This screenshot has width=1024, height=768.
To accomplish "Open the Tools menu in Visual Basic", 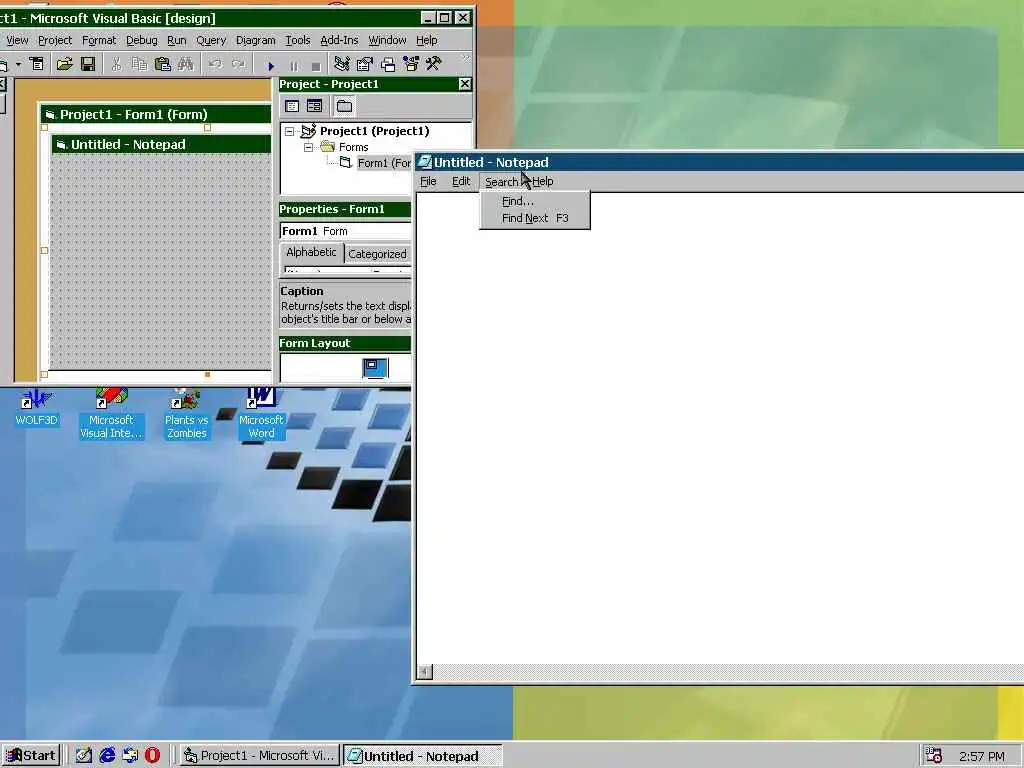I will pyautogui.click(x=298, y=40).
